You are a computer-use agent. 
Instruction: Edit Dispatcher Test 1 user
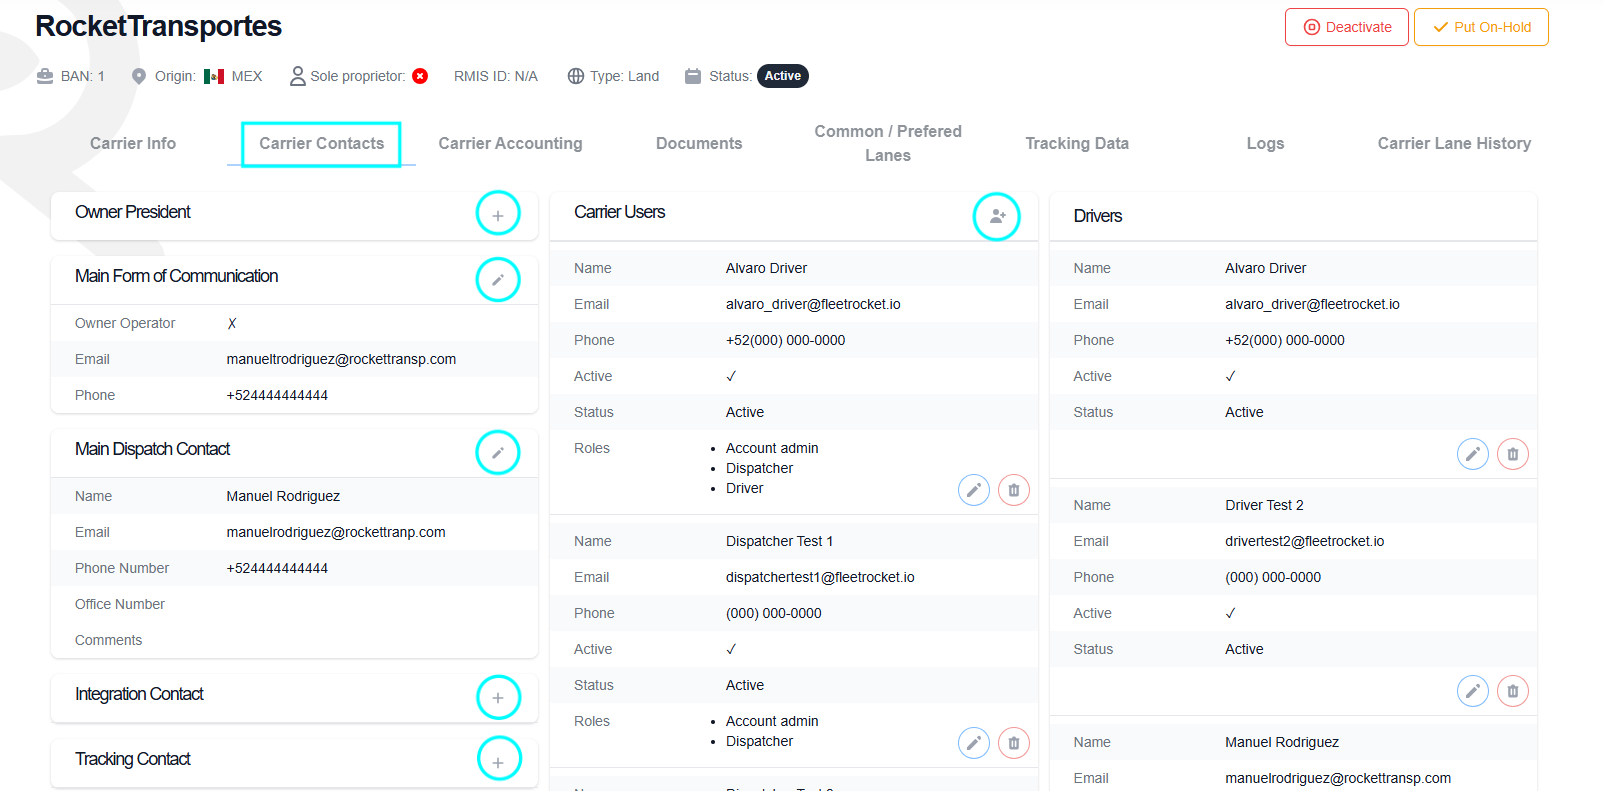point(974,743)
